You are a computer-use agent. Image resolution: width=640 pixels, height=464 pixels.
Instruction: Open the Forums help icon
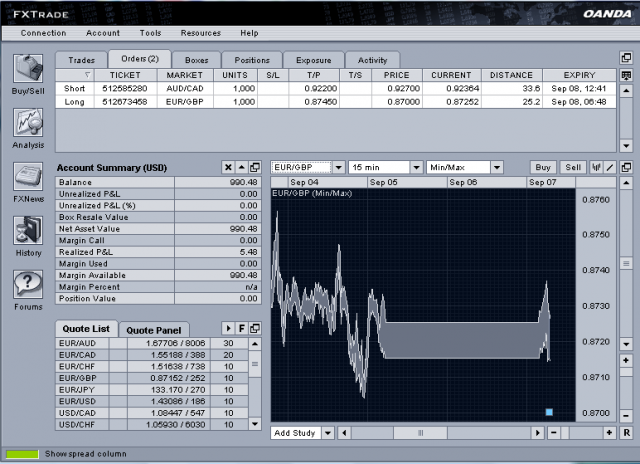tap(28, 284)
